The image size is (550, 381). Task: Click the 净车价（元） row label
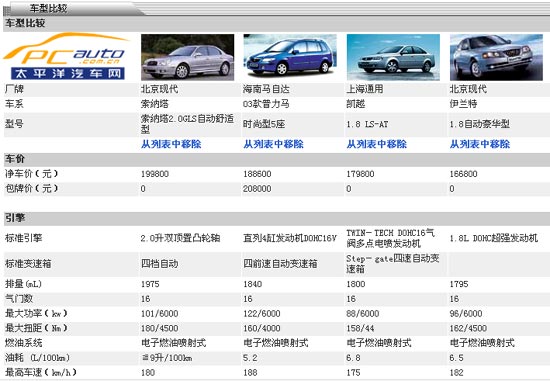pyautogui.click(x=32, y=174)
